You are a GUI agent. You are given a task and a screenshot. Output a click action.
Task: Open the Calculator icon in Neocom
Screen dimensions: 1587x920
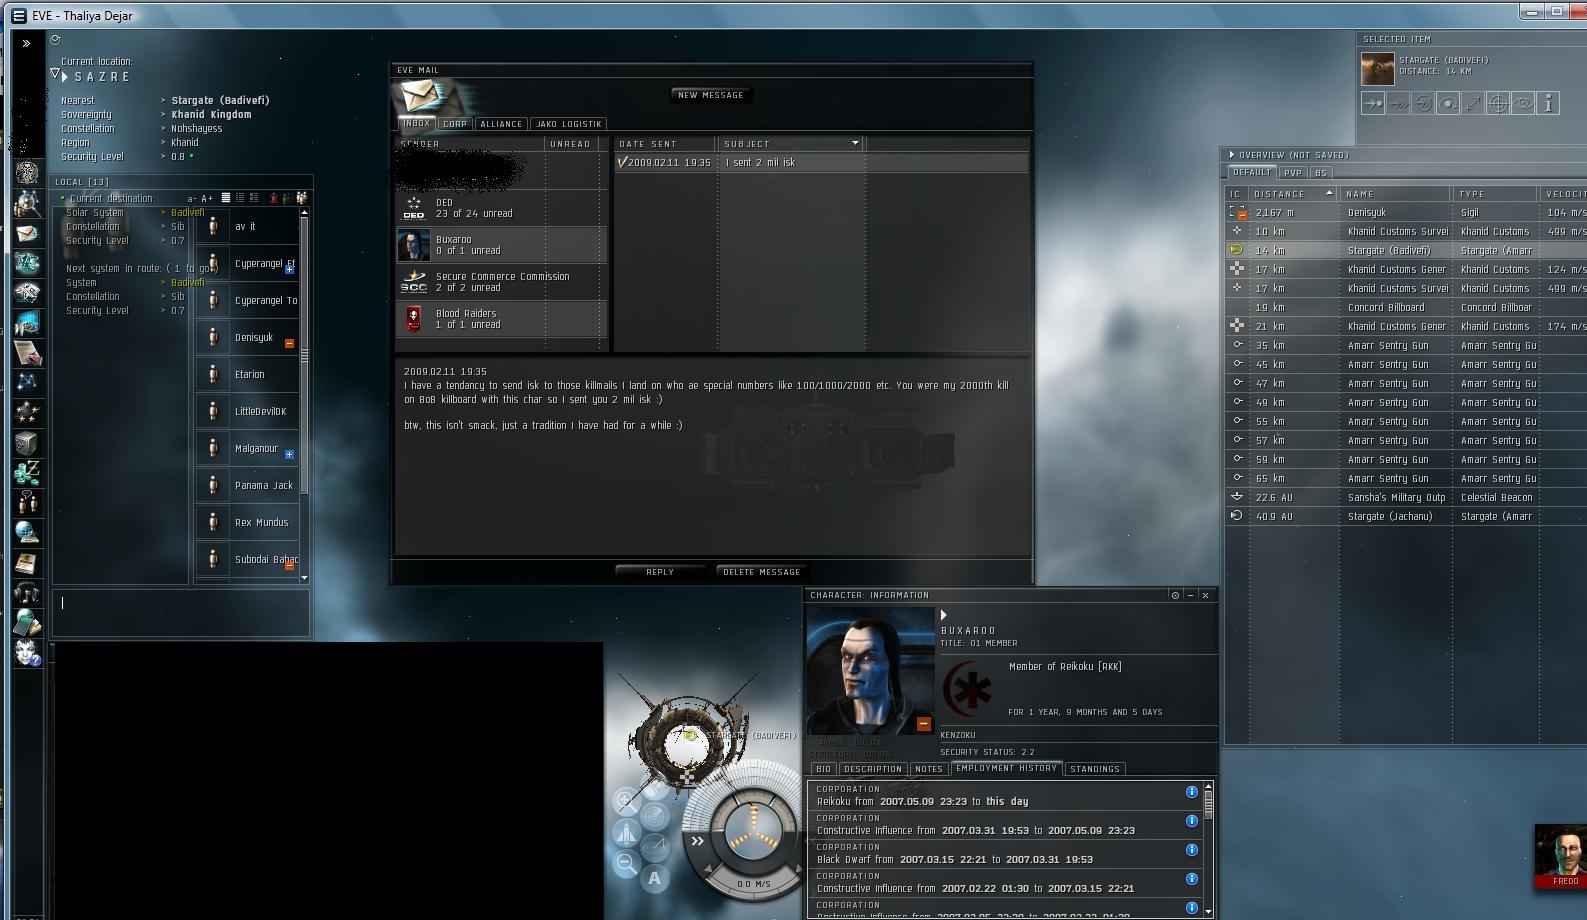(x=27, y=622)
